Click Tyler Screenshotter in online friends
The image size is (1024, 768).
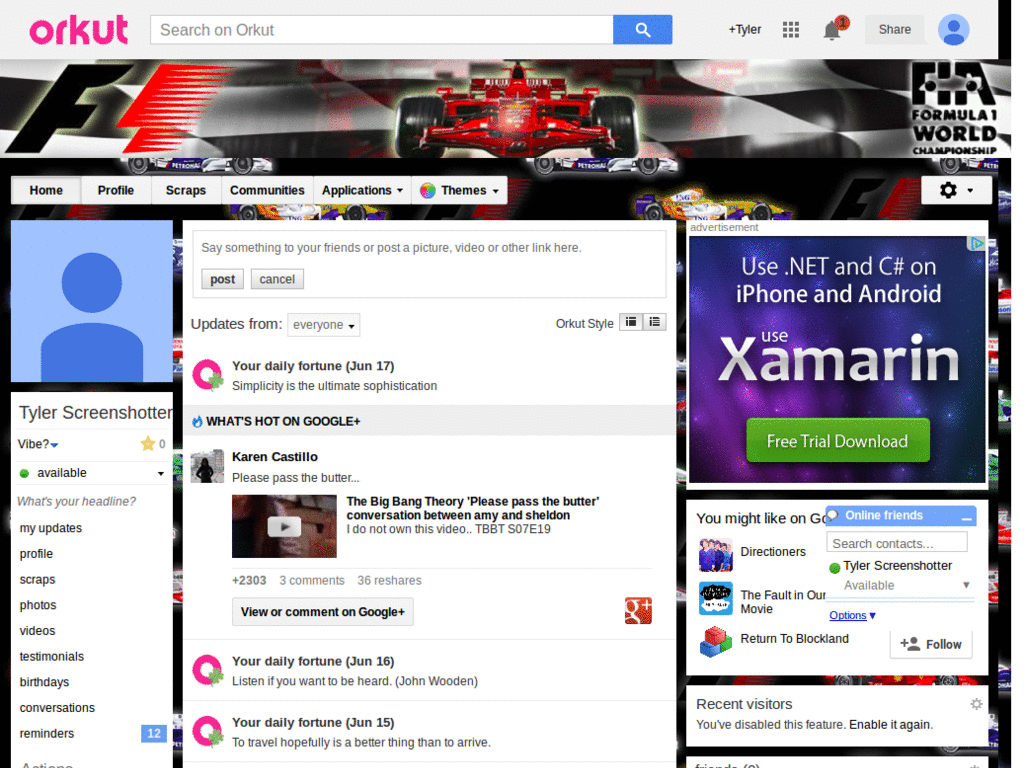[897, 566]
